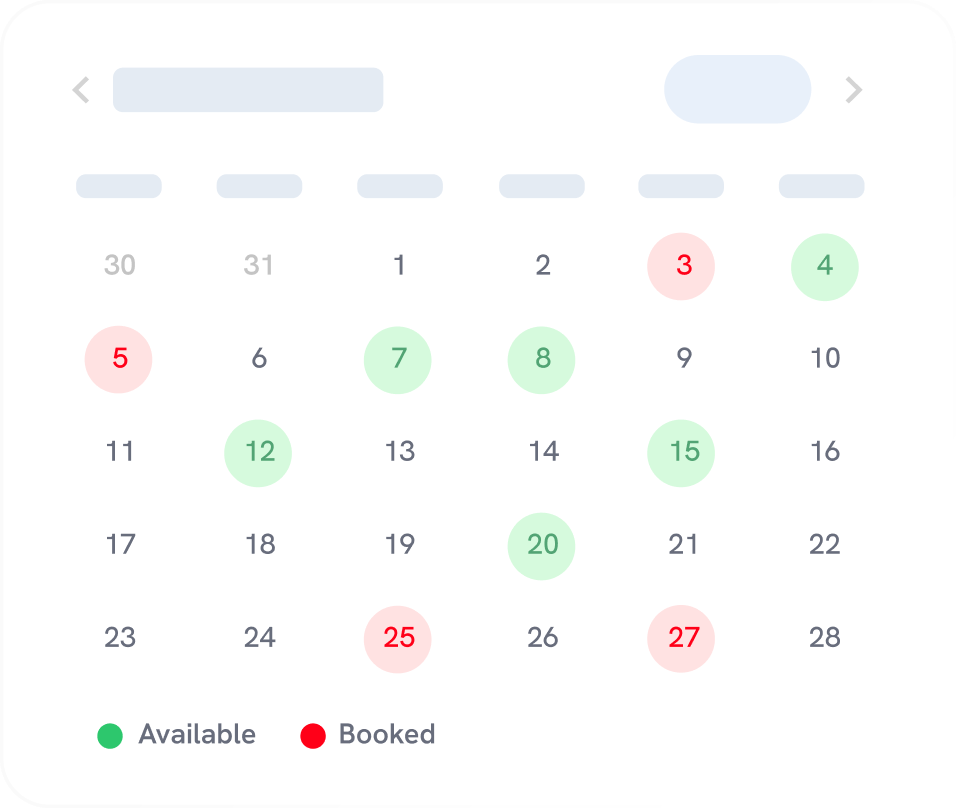
Task: Click the first weekday column header
Action: pos(118,186)
